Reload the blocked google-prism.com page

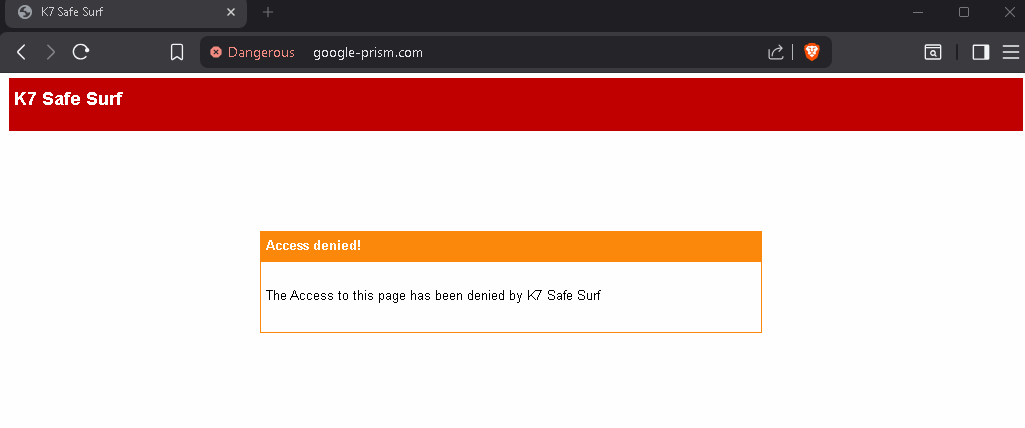[x=80, y=52]
